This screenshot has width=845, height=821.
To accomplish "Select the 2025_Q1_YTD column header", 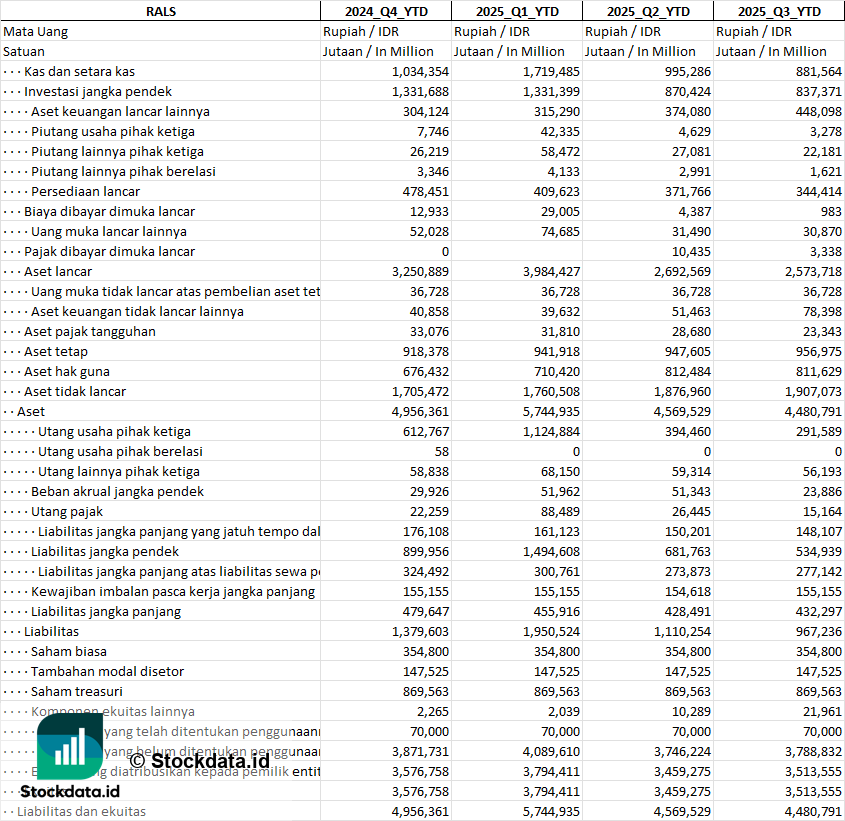I will click(x=517, y=11).
